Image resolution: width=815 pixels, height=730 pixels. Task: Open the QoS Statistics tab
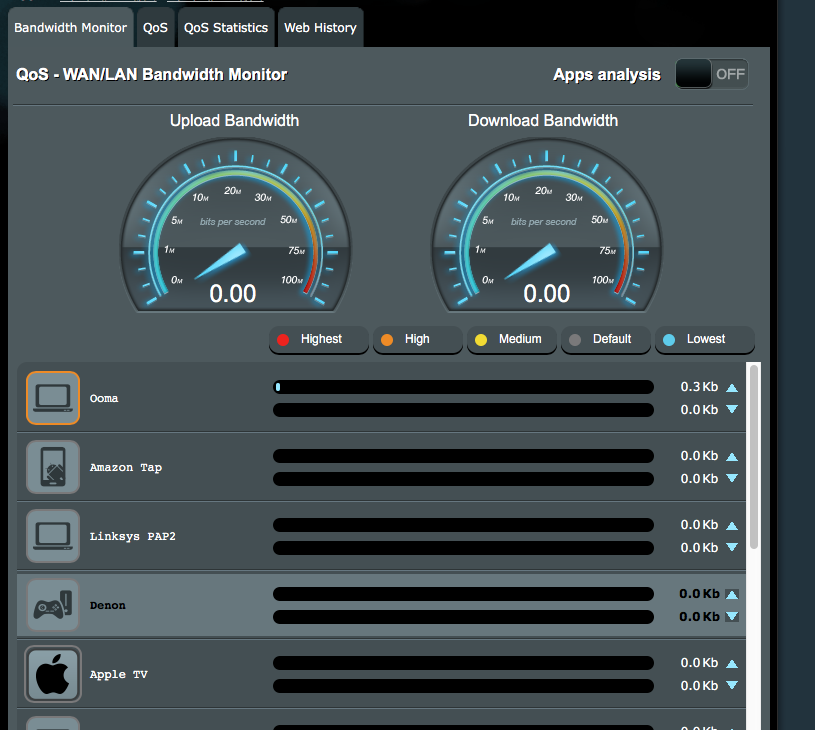tap(226, 28)
